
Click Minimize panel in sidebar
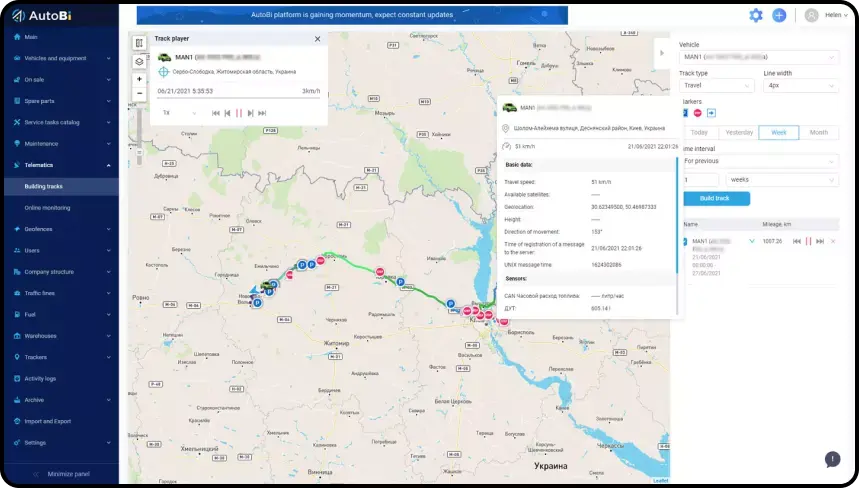point(61,474)
